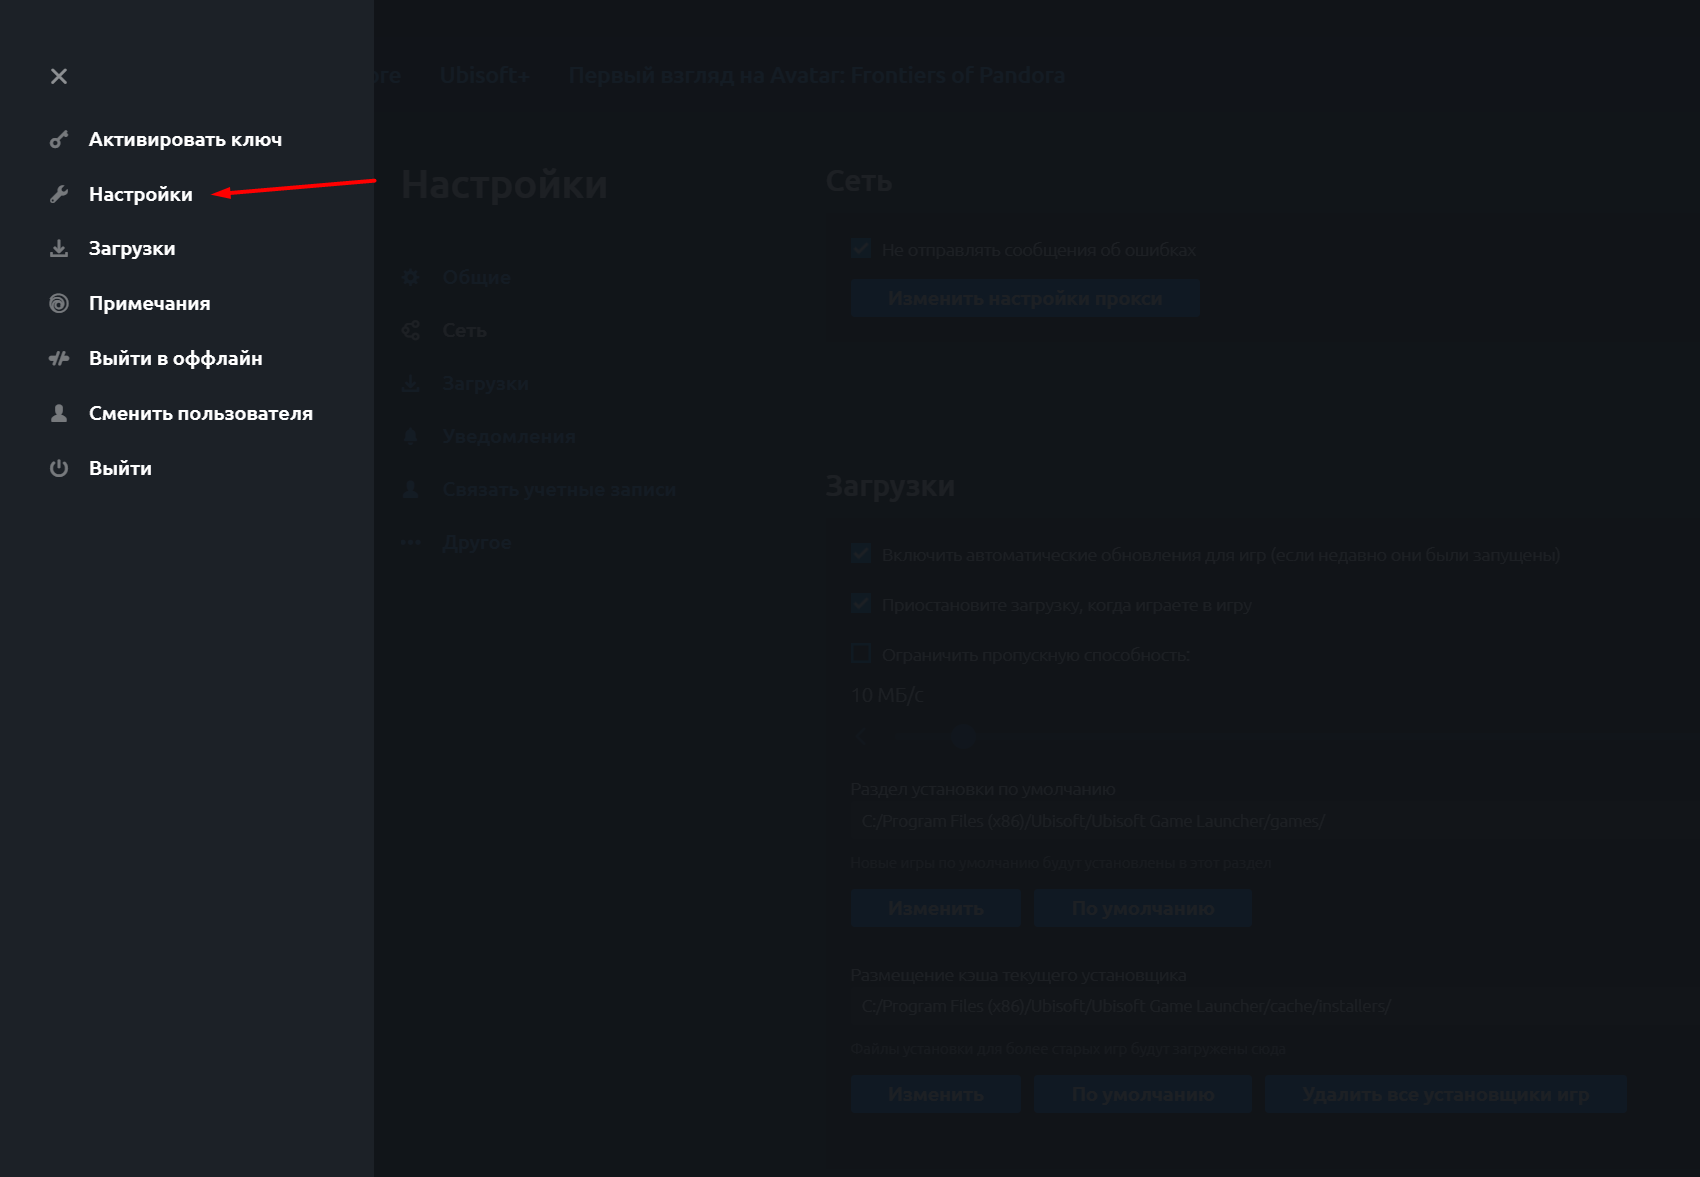This screenshot has width=1700, height=1177.
Task: Click the bandwidth limit slider handle
Action: tap(963, 738)
